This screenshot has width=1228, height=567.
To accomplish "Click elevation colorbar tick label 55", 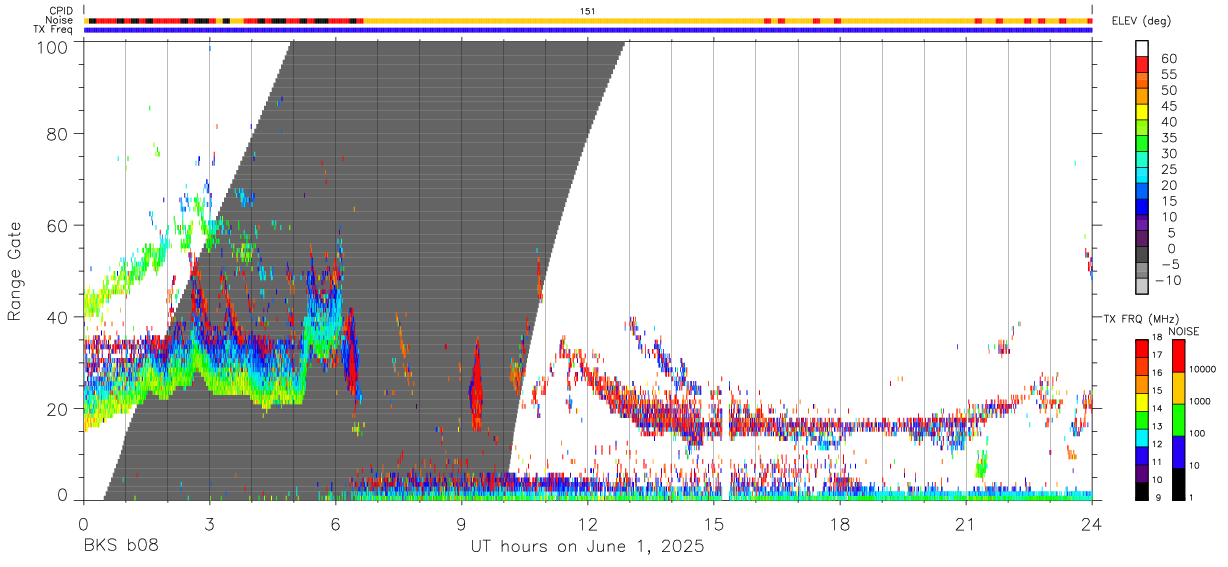I will (x=1167, y=75).
